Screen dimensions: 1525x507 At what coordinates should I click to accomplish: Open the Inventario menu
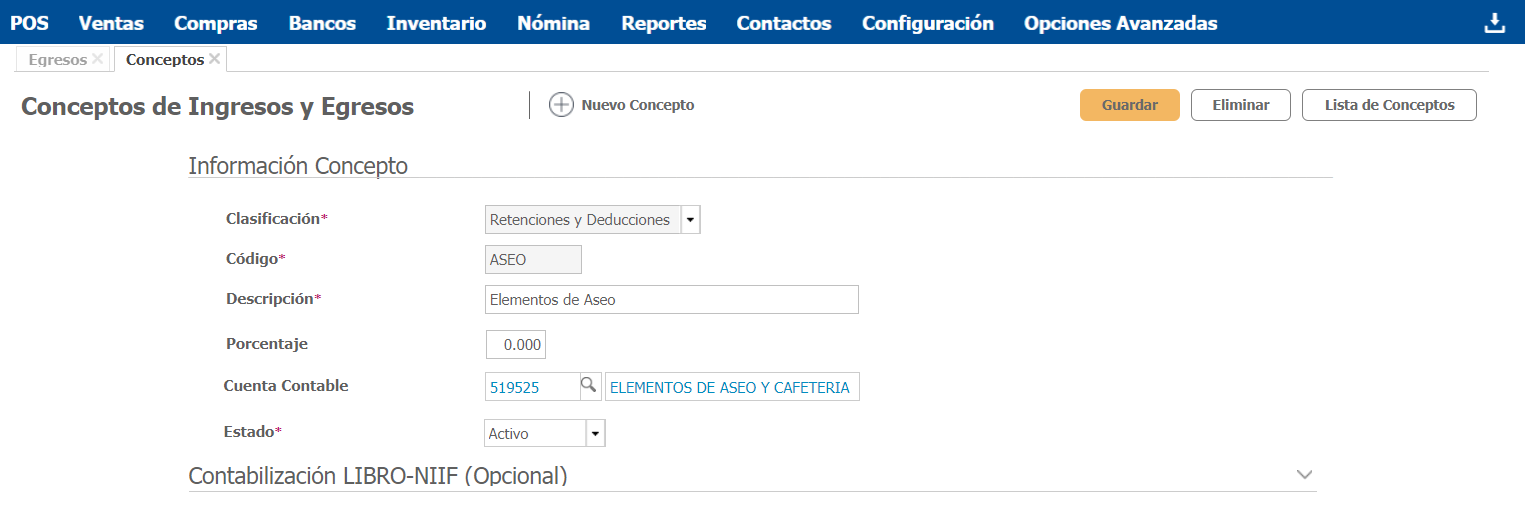click(436, 23)
